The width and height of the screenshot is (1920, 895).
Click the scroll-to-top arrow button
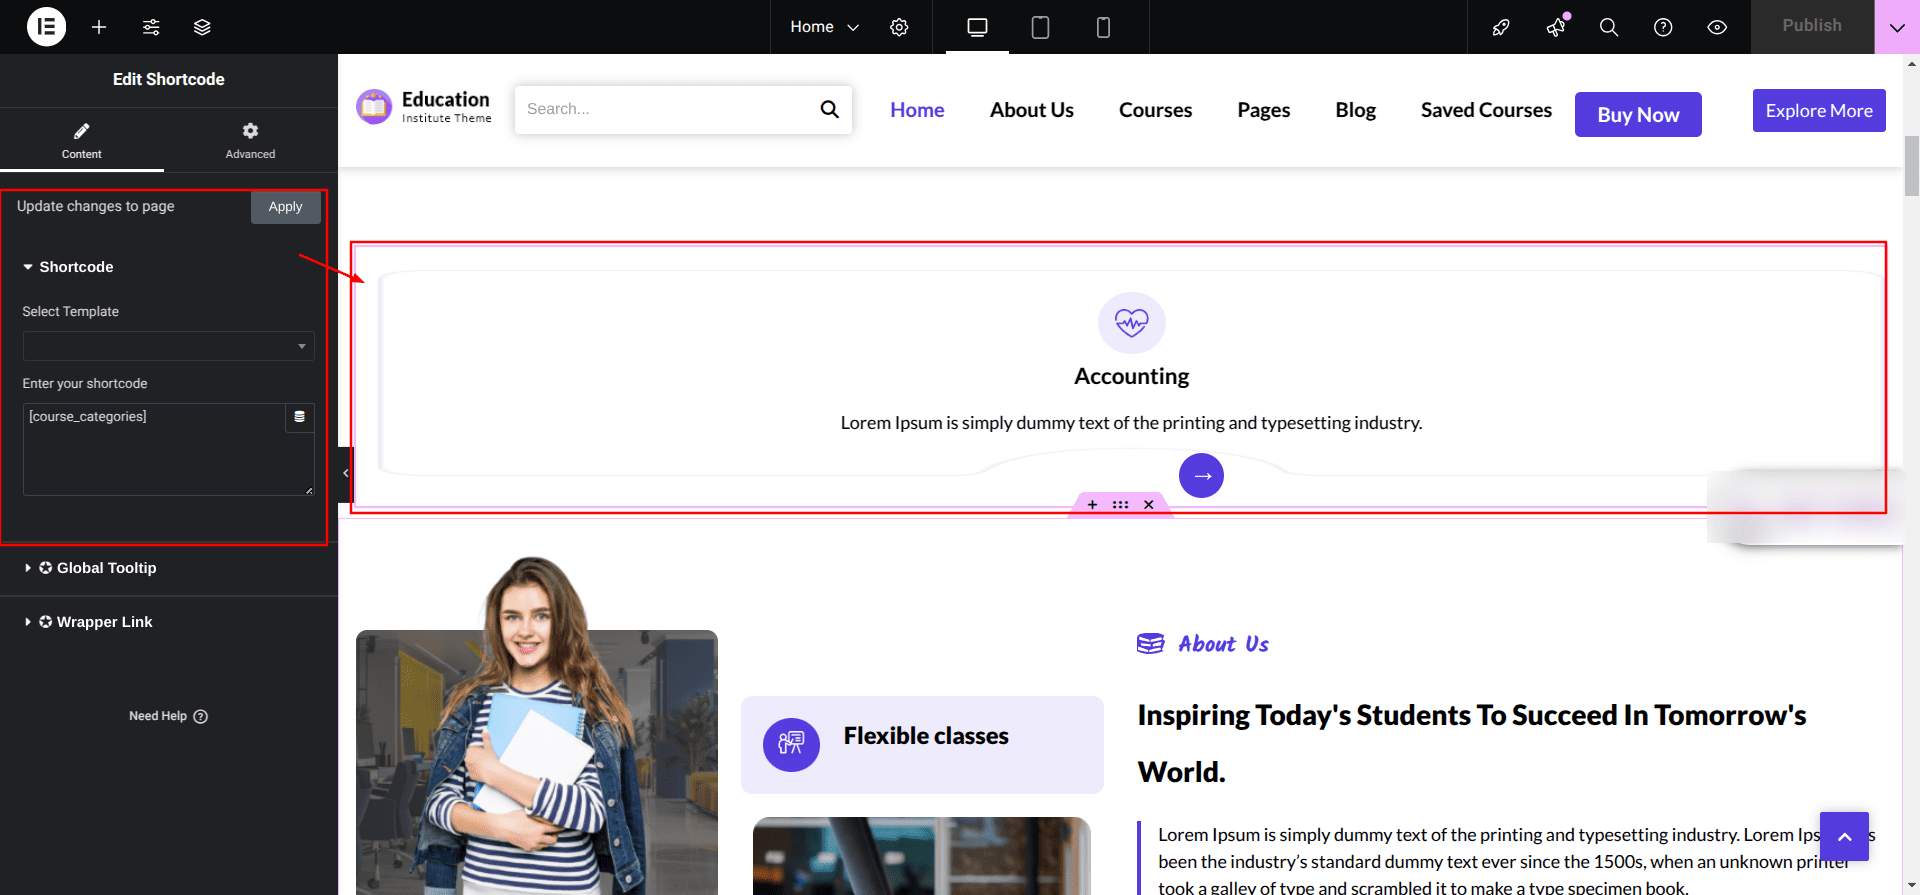pos(1844,836)
